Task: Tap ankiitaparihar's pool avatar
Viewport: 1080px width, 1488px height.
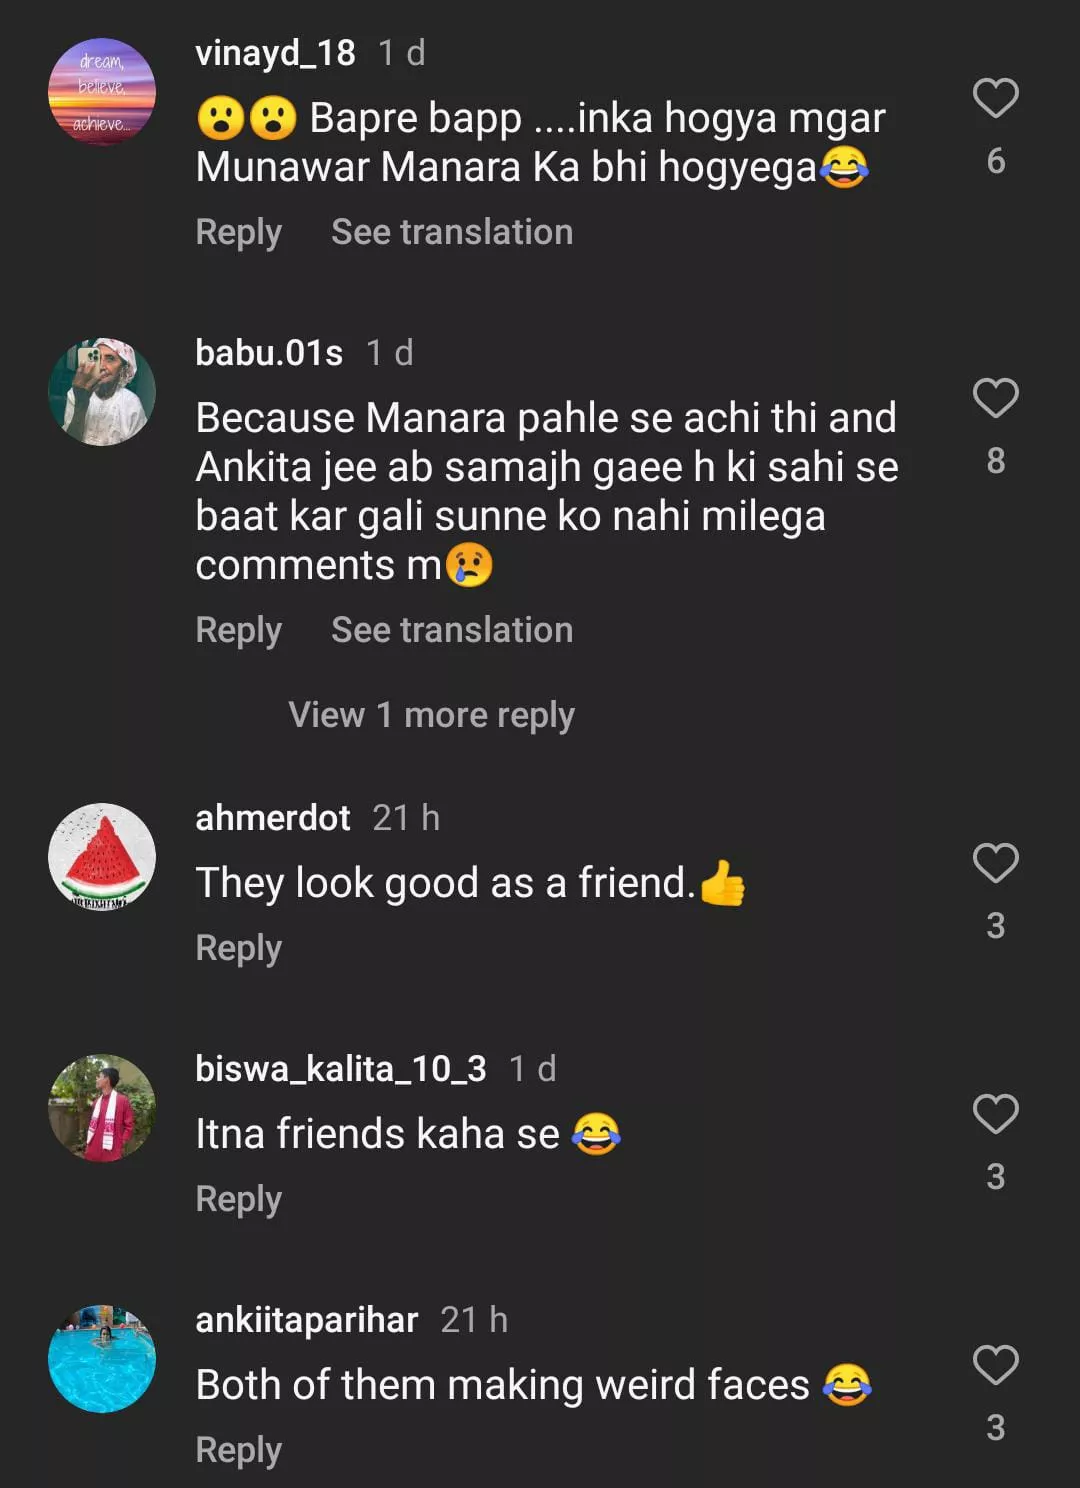Action: pyautogui.click(x=102, y=1359)
